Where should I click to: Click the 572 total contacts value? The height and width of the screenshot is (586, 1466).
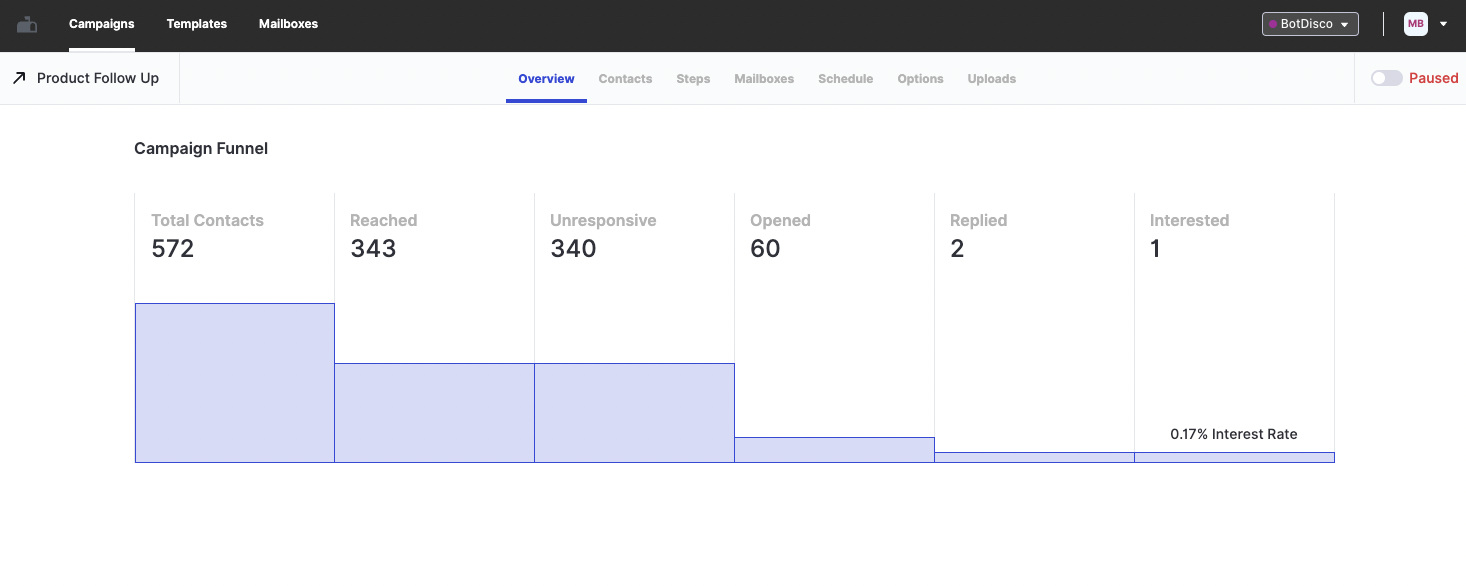[172, 249]
